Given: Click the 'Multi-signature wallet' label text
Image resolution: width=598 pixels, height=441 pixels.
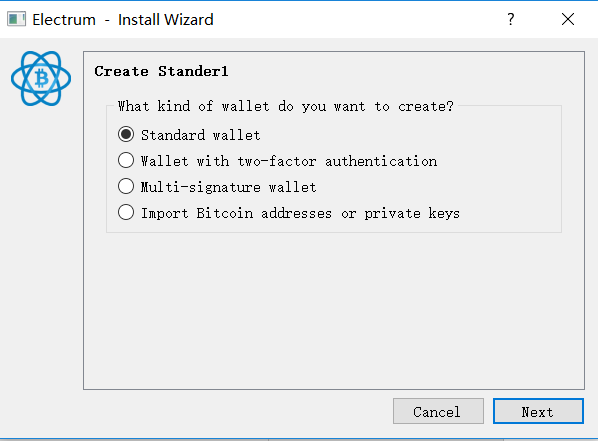Looking at the screenshot, I should coord(228,187).
